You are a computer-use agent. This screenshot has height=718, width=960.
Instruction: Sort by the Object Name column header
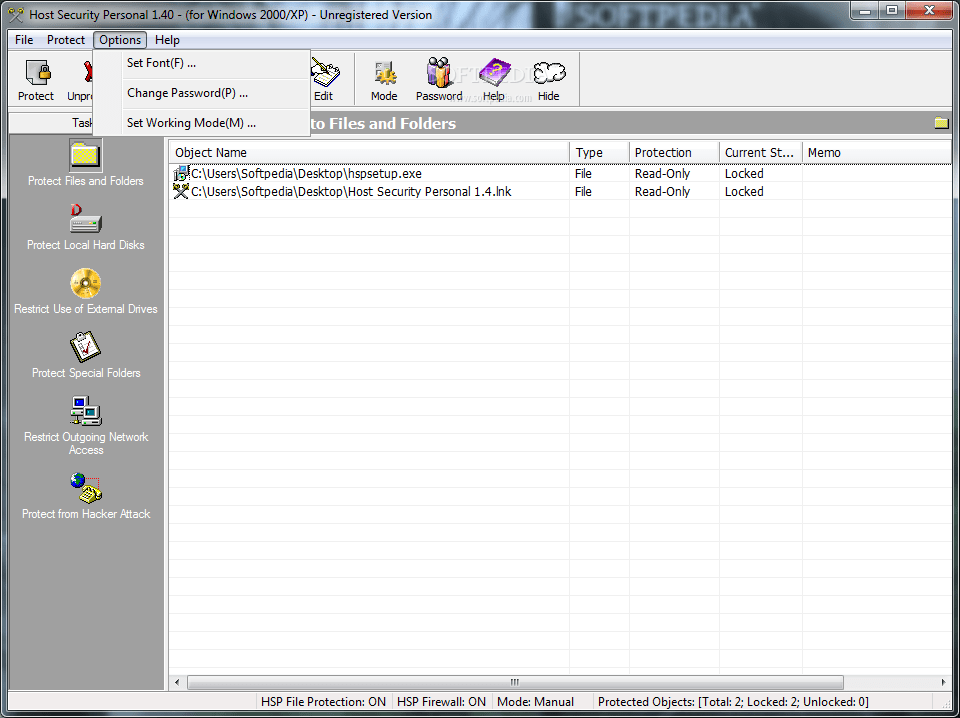click(369, 152)
